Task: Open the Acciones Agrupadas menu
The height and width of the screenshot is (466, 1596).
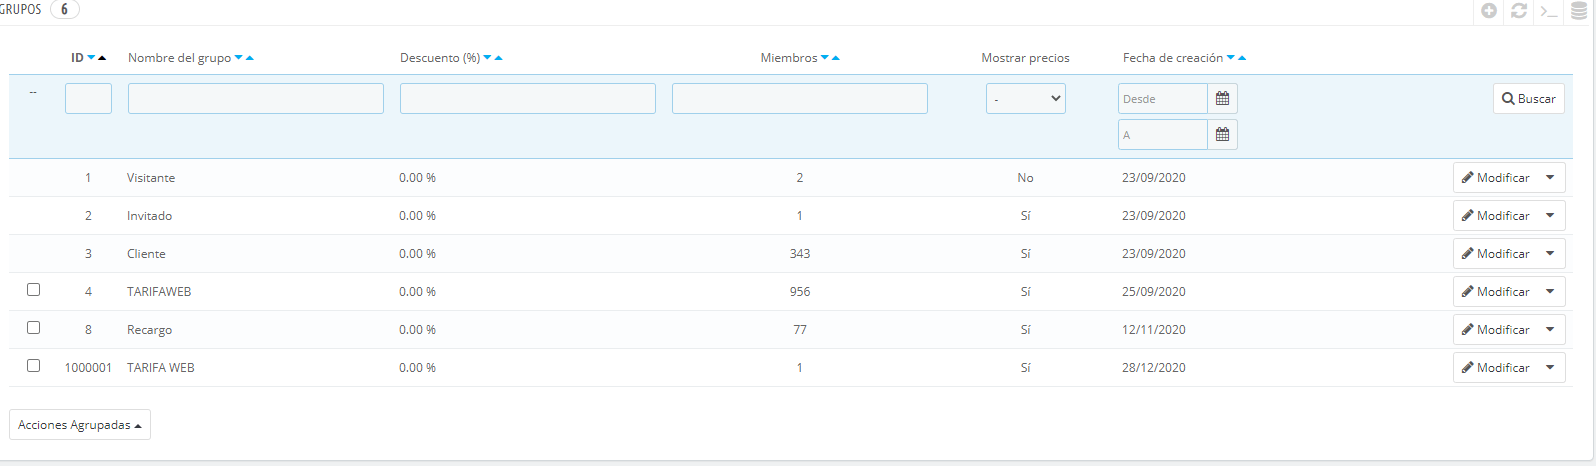Action: (x=80, y=425)
